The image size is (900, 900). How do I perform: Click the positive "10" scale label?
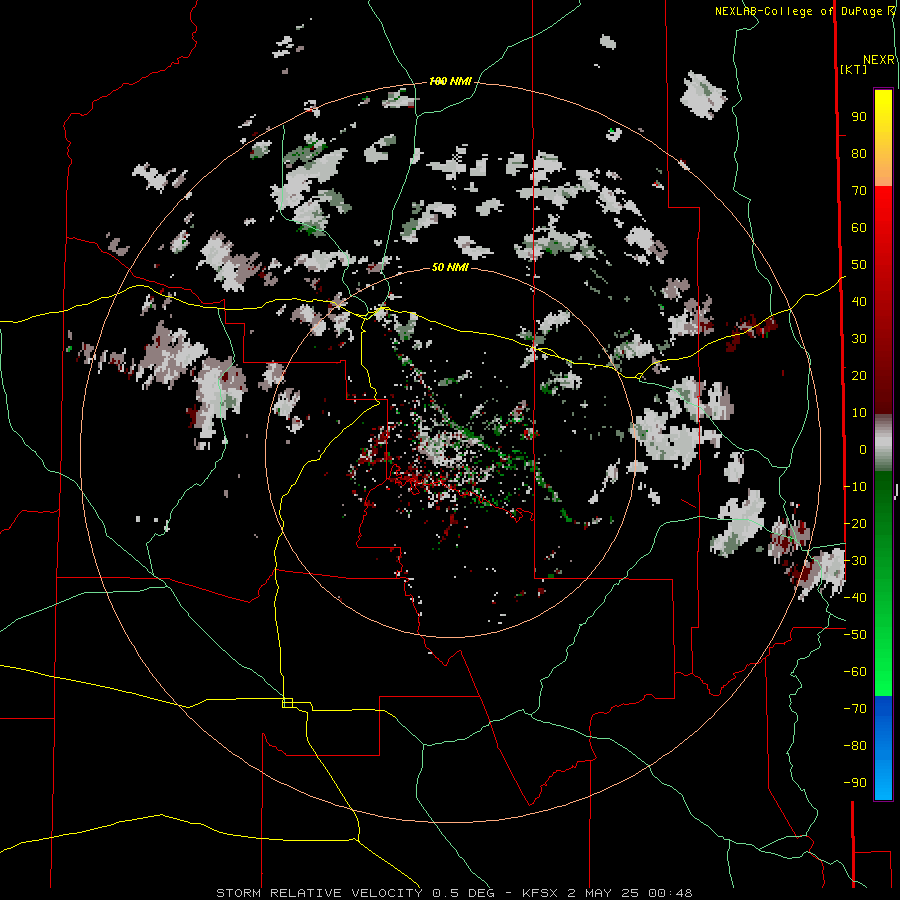pos(859,413)
